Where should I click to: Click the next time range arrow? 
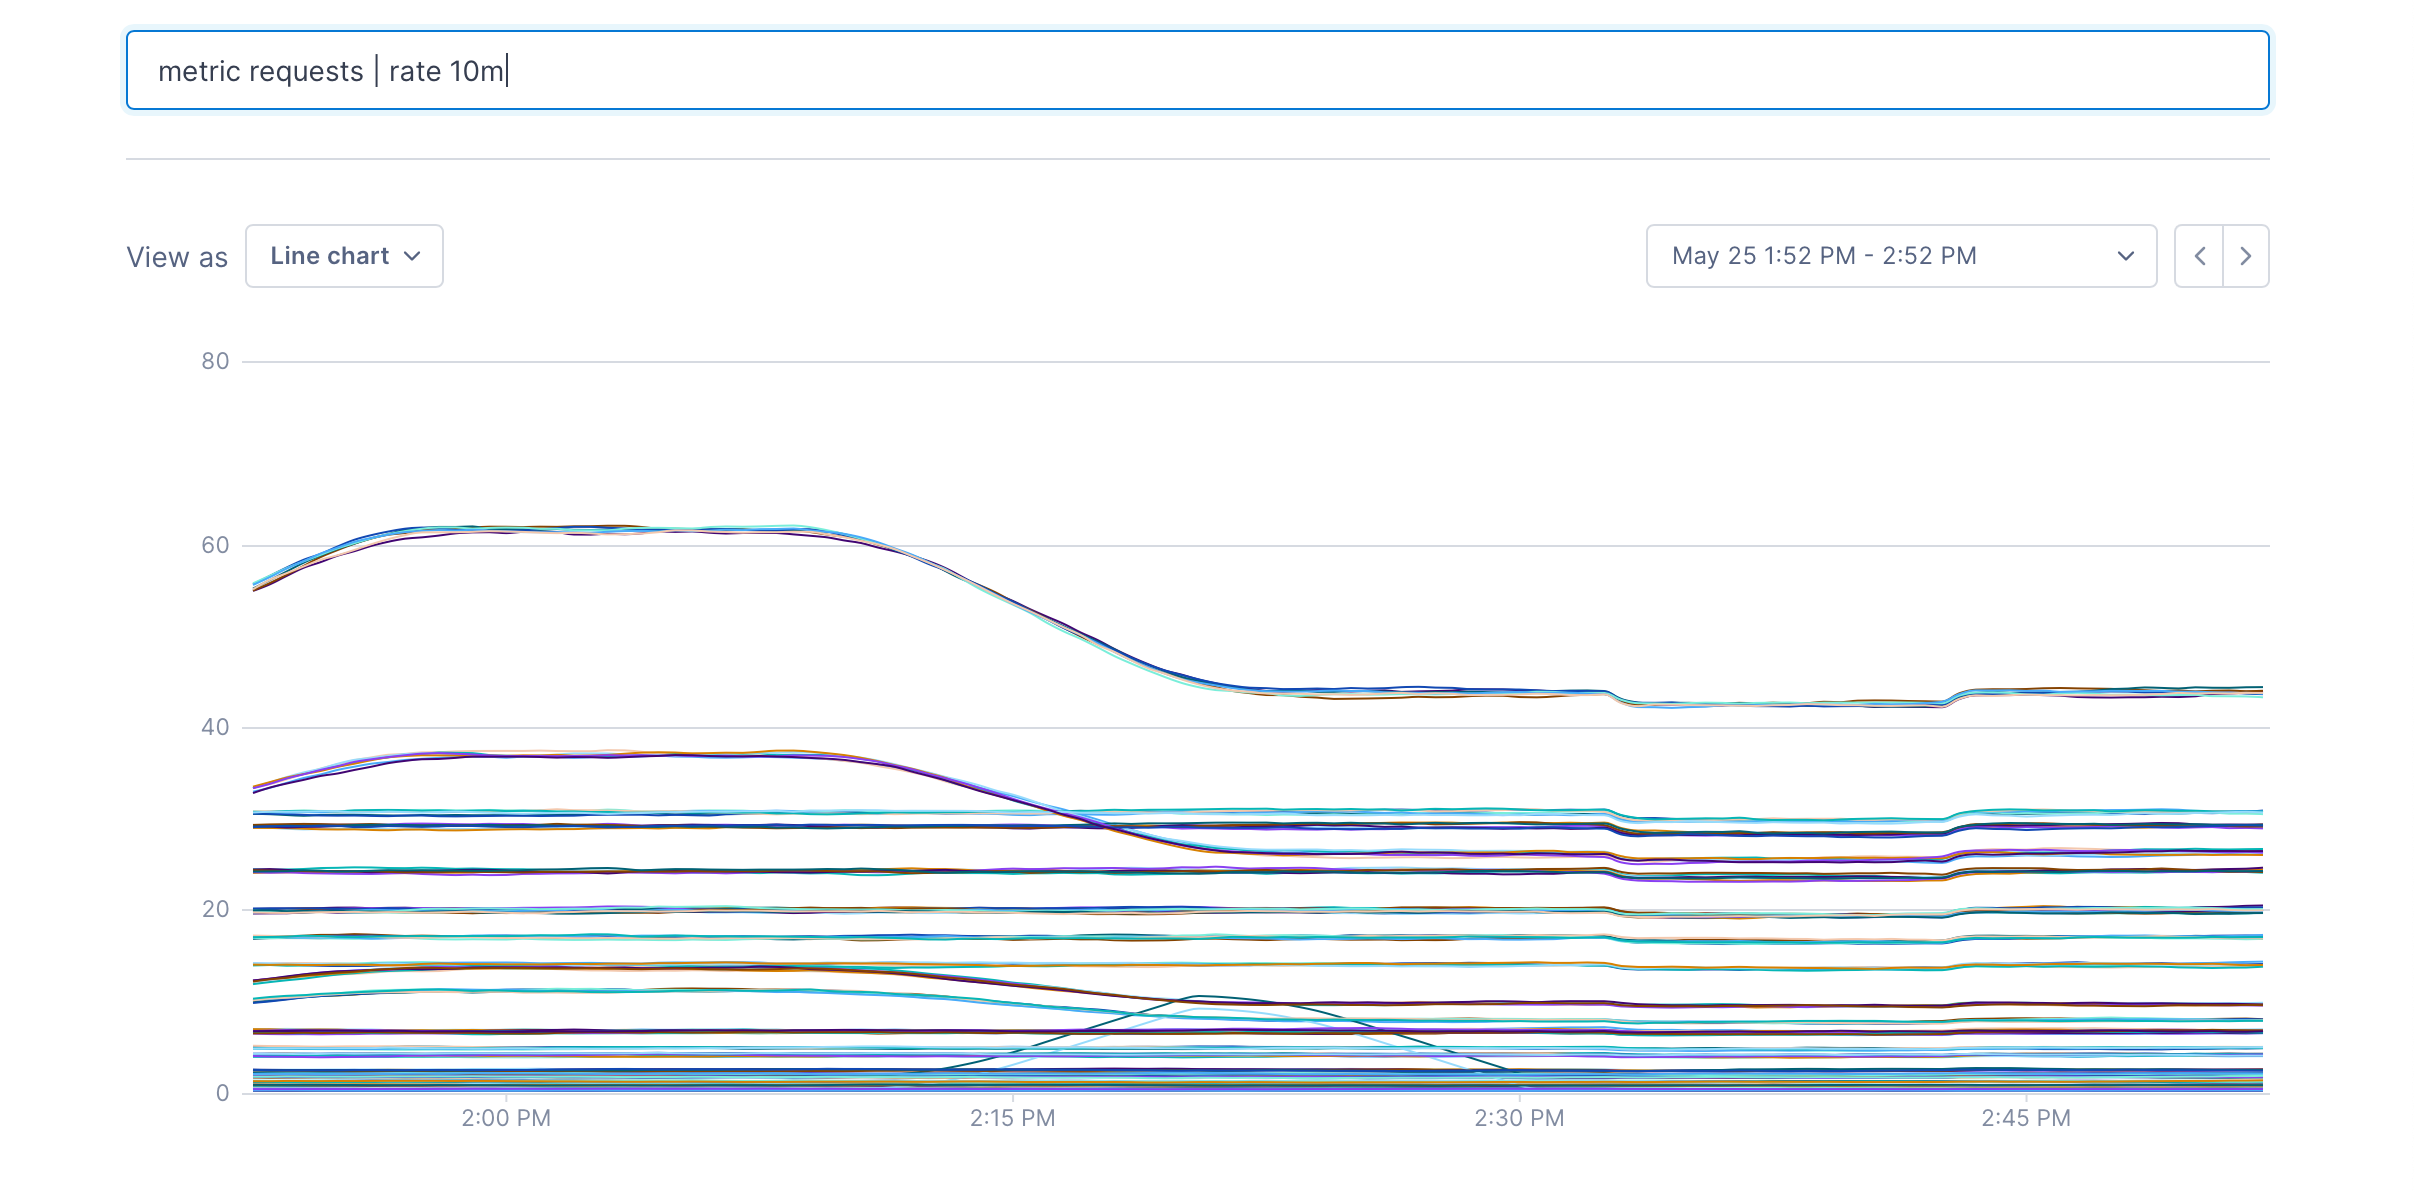[x=2246, y=256]
